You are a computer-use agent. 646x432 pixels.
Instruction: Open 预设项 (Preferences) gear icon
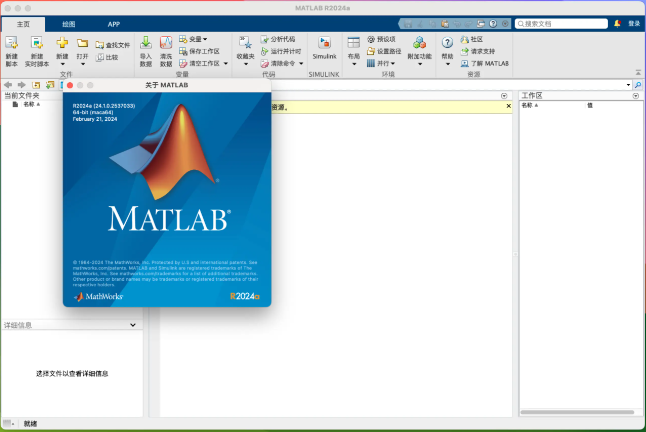(371, 39)
